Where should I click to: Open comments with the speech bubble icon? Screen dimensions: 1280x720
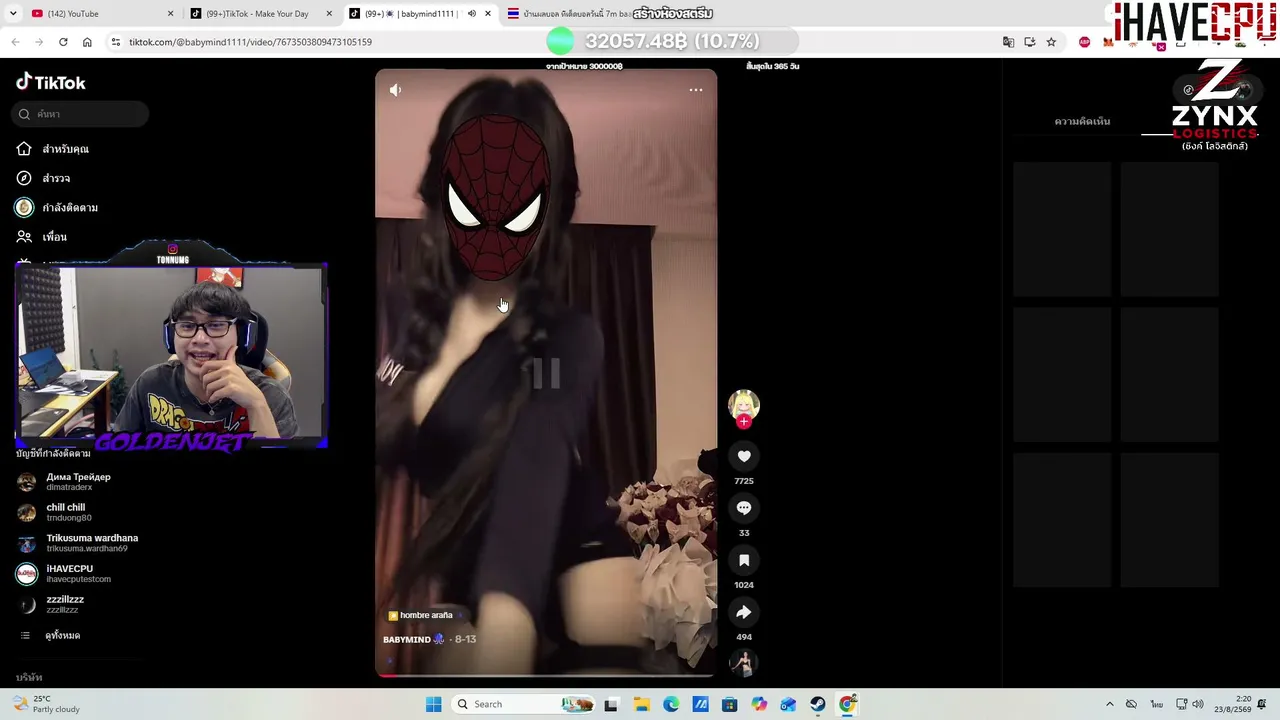click(x=744, y=508)
